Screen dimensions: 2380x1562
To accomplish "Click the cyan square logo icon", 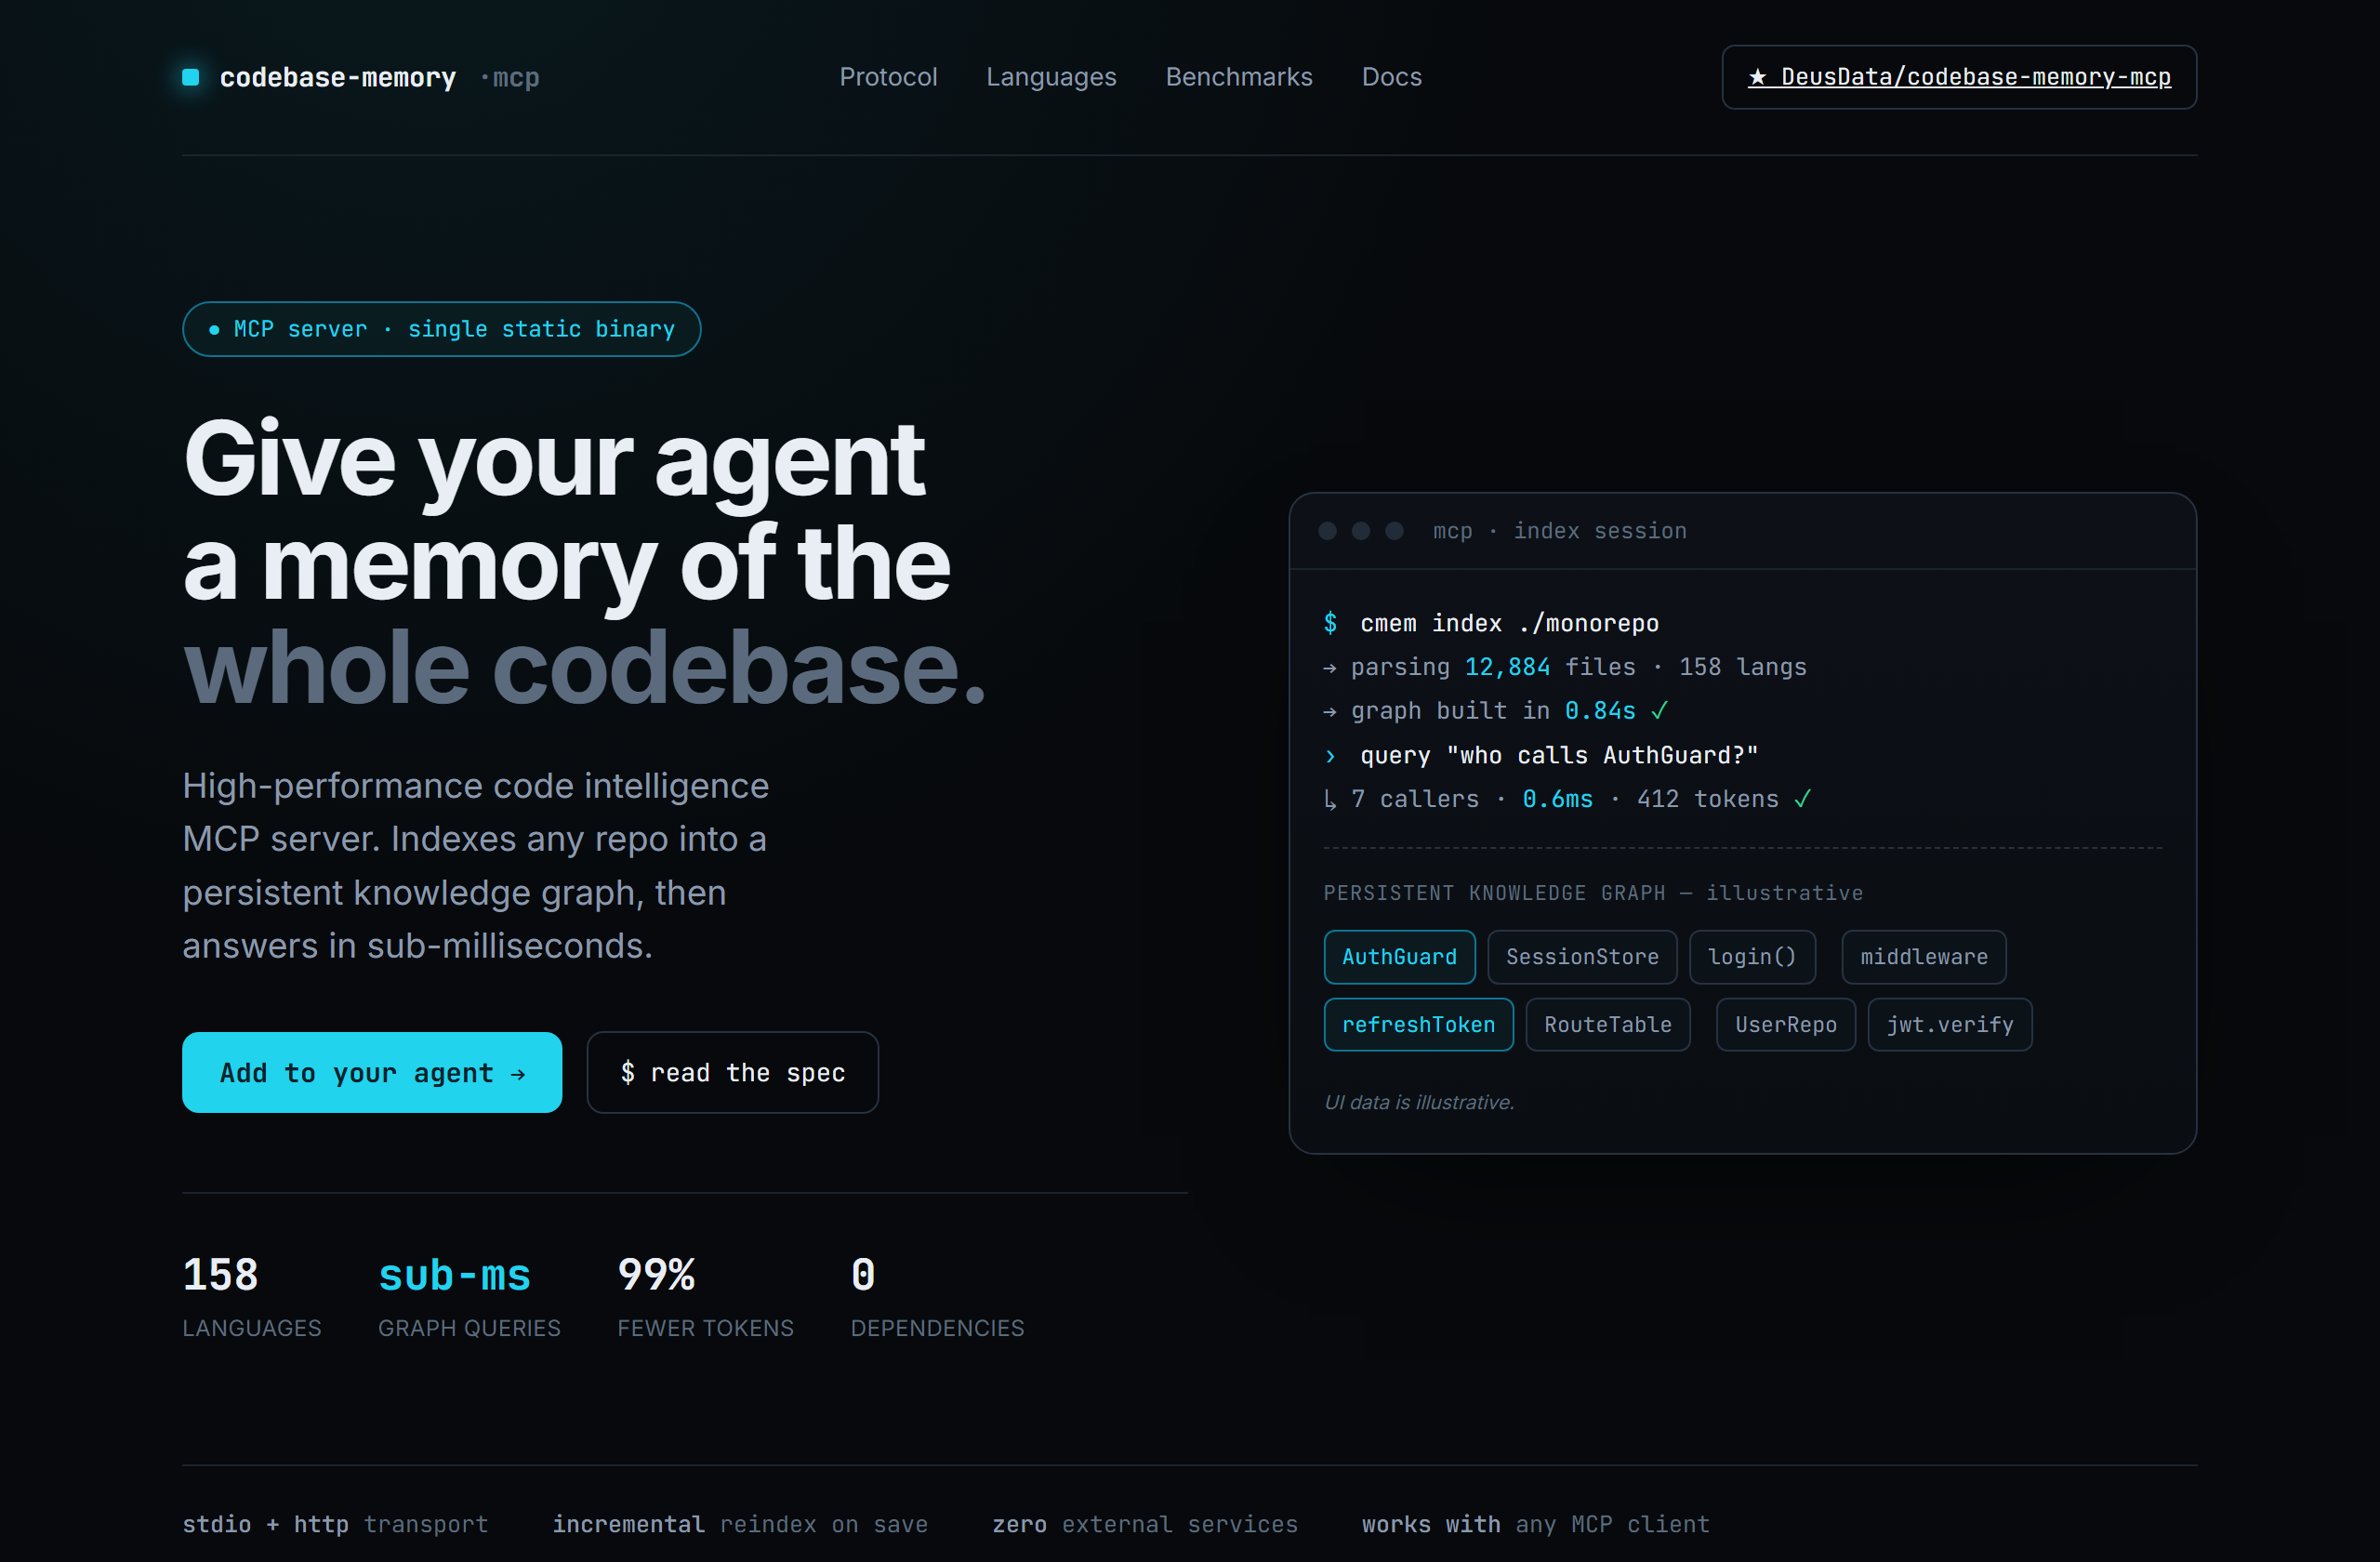I will 191,77.
